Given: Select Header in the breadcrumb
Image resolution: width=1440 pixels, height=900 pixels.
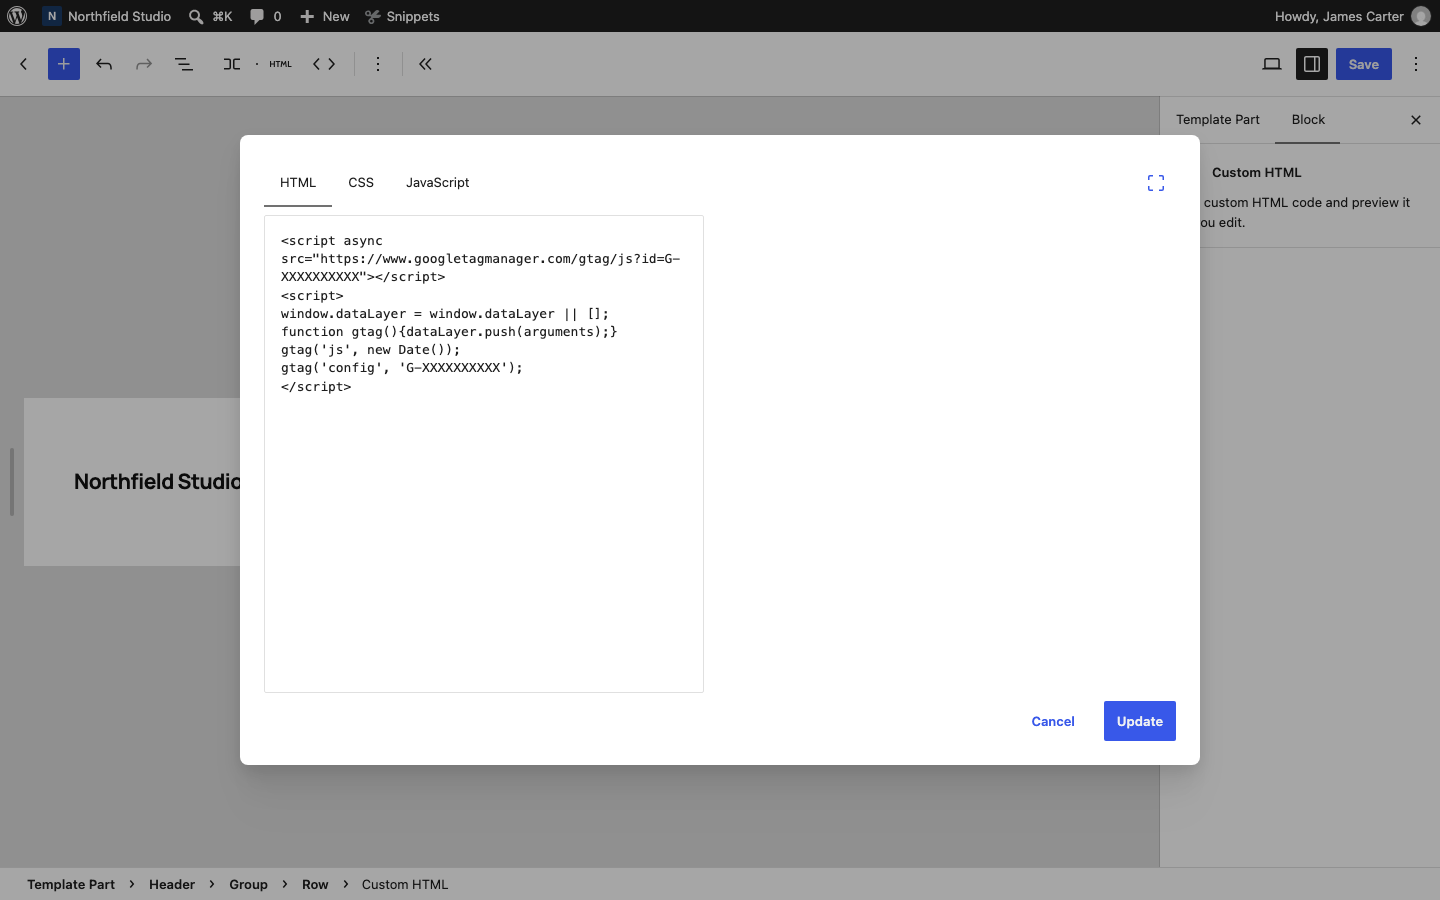Looking at the screenshot, I should coord(172,885).
